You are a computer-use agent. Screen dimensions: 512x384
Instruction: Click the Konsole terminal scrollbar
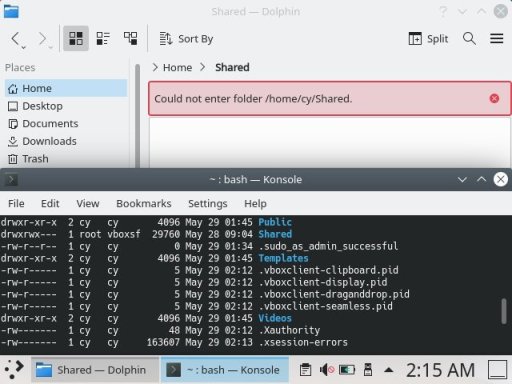(x=504, y=311)
